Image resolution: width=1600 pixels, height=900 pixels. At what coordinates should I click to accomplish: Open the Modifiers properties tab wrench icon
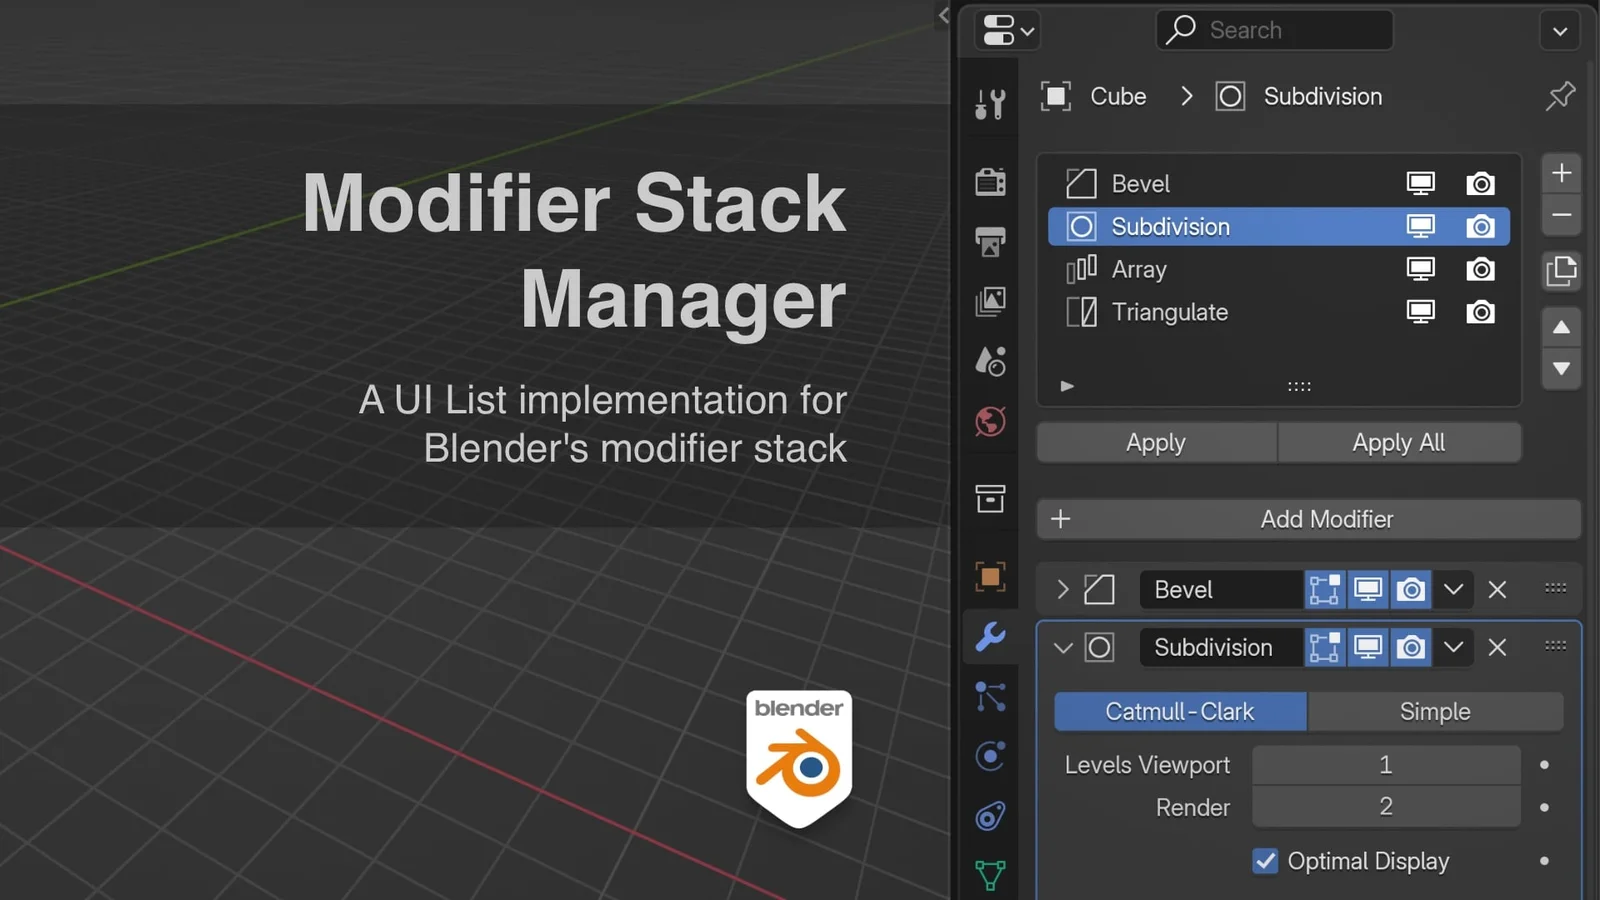click(x=990, y=637)
